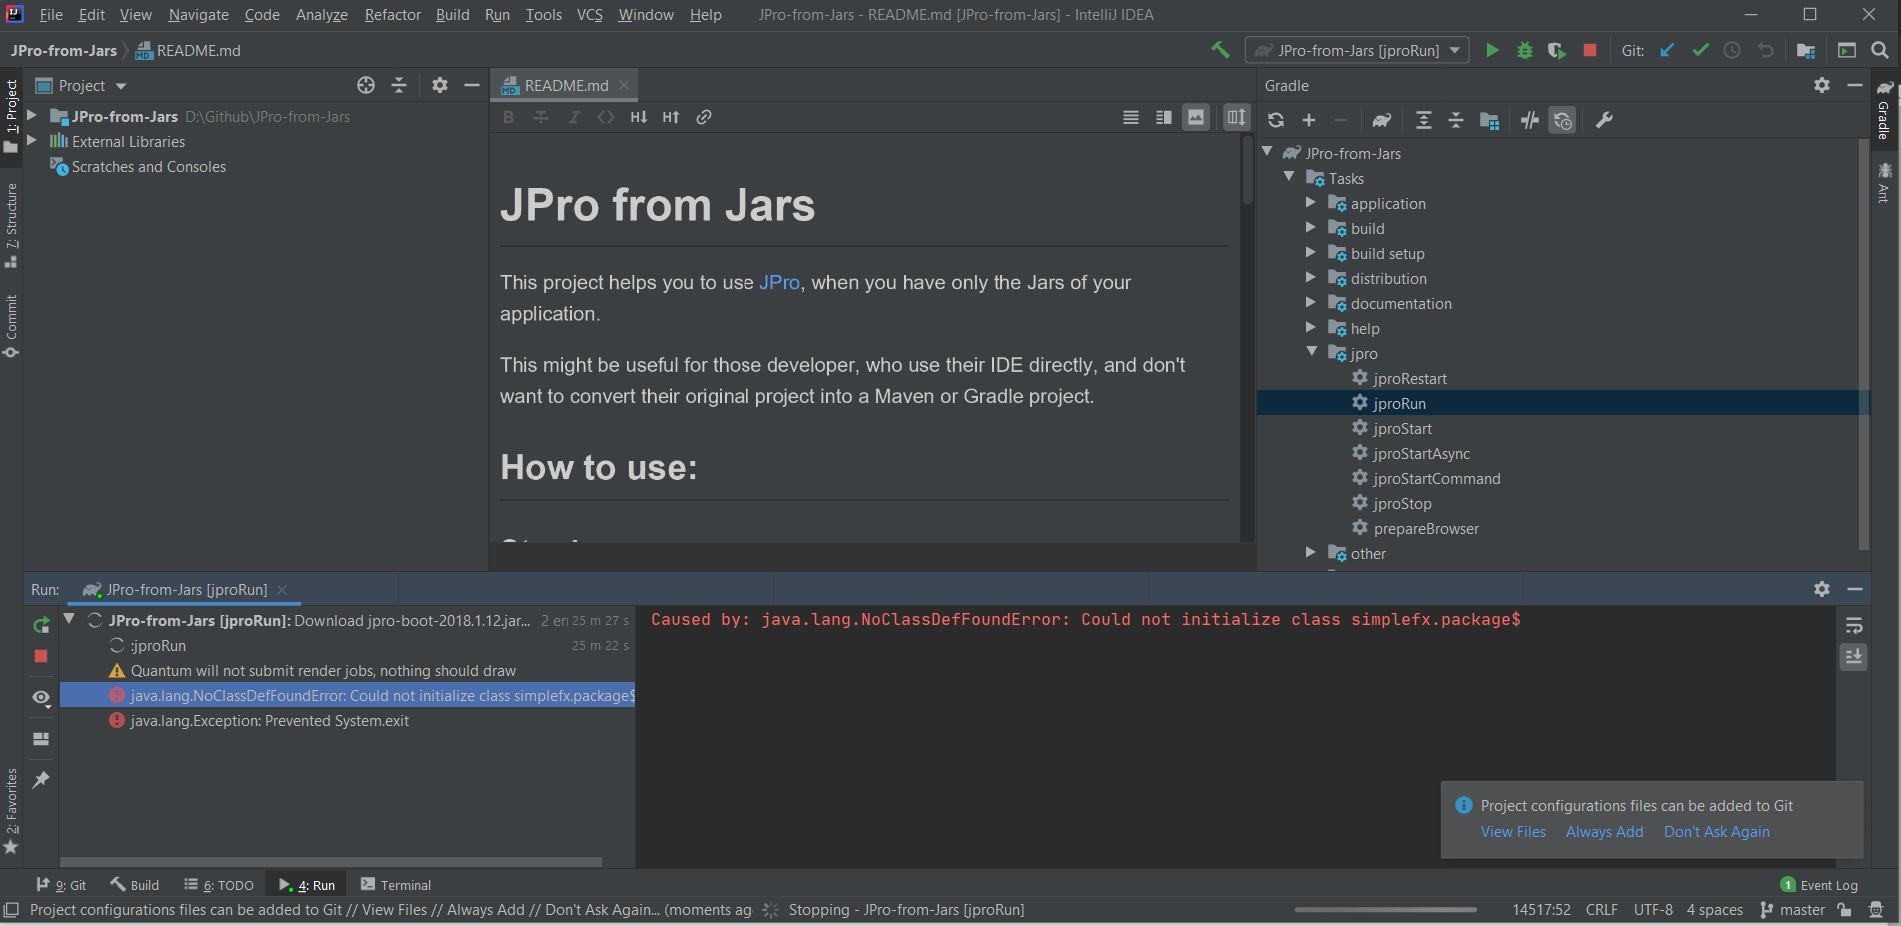Execute a Gradle task using the elephant icon
This screenshot has height=926, width=1901.
(1381, 120)
